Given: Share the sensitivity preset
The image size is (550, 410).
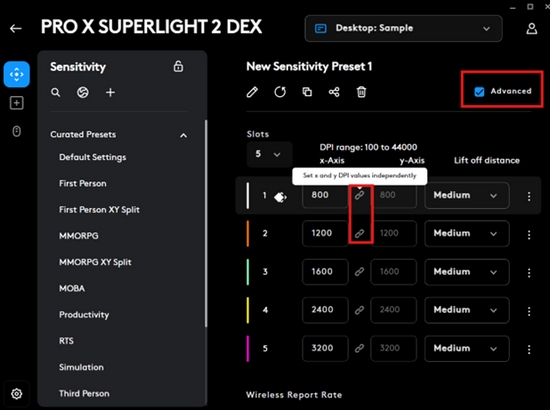Looking at the screenshot, I should (334, 92).
